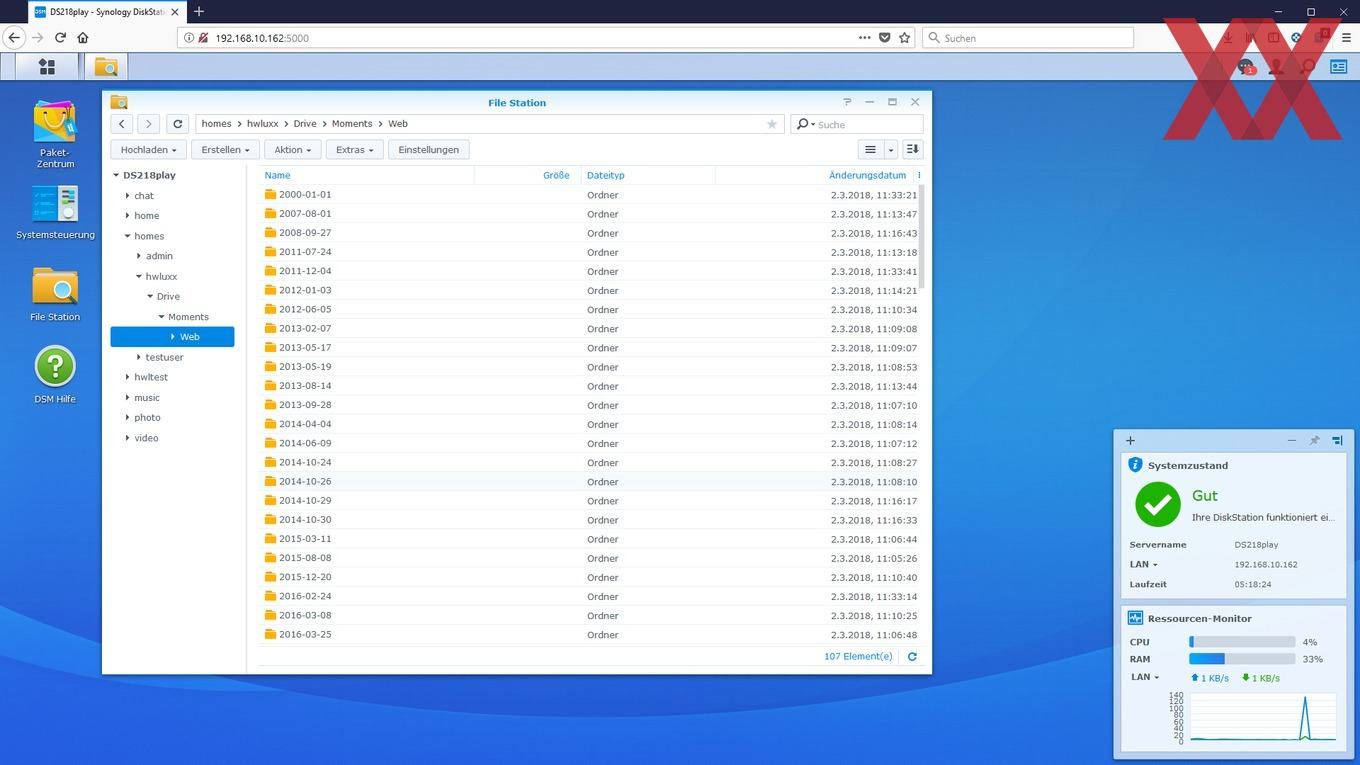Screen dimensions: 1360x765
Task: Pin the widget panel
Action: coord(1314,440)
